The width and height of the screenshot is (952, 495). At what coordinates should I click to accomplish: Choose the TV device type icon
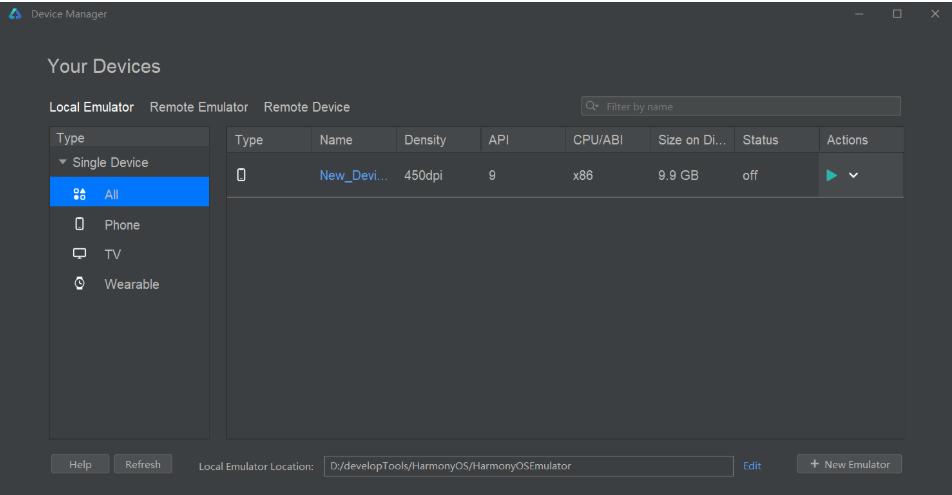pos(80,255)
